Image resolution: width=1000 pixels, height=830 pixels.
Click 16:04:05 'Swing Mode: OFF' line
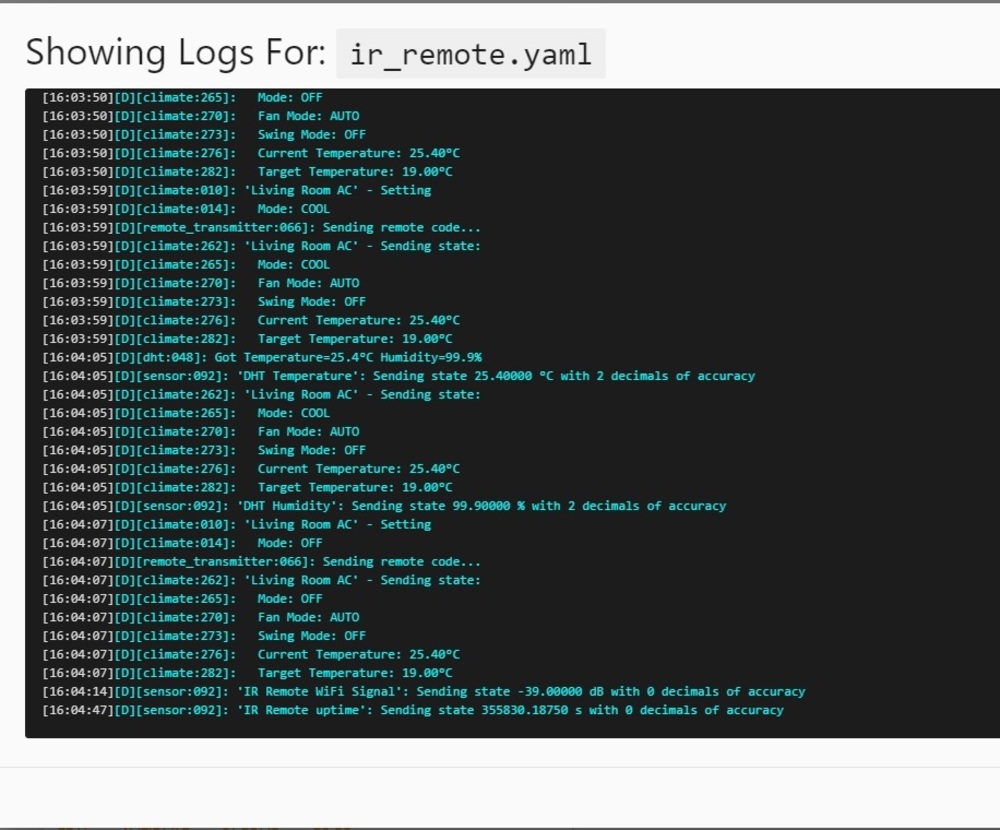[204, 450]
